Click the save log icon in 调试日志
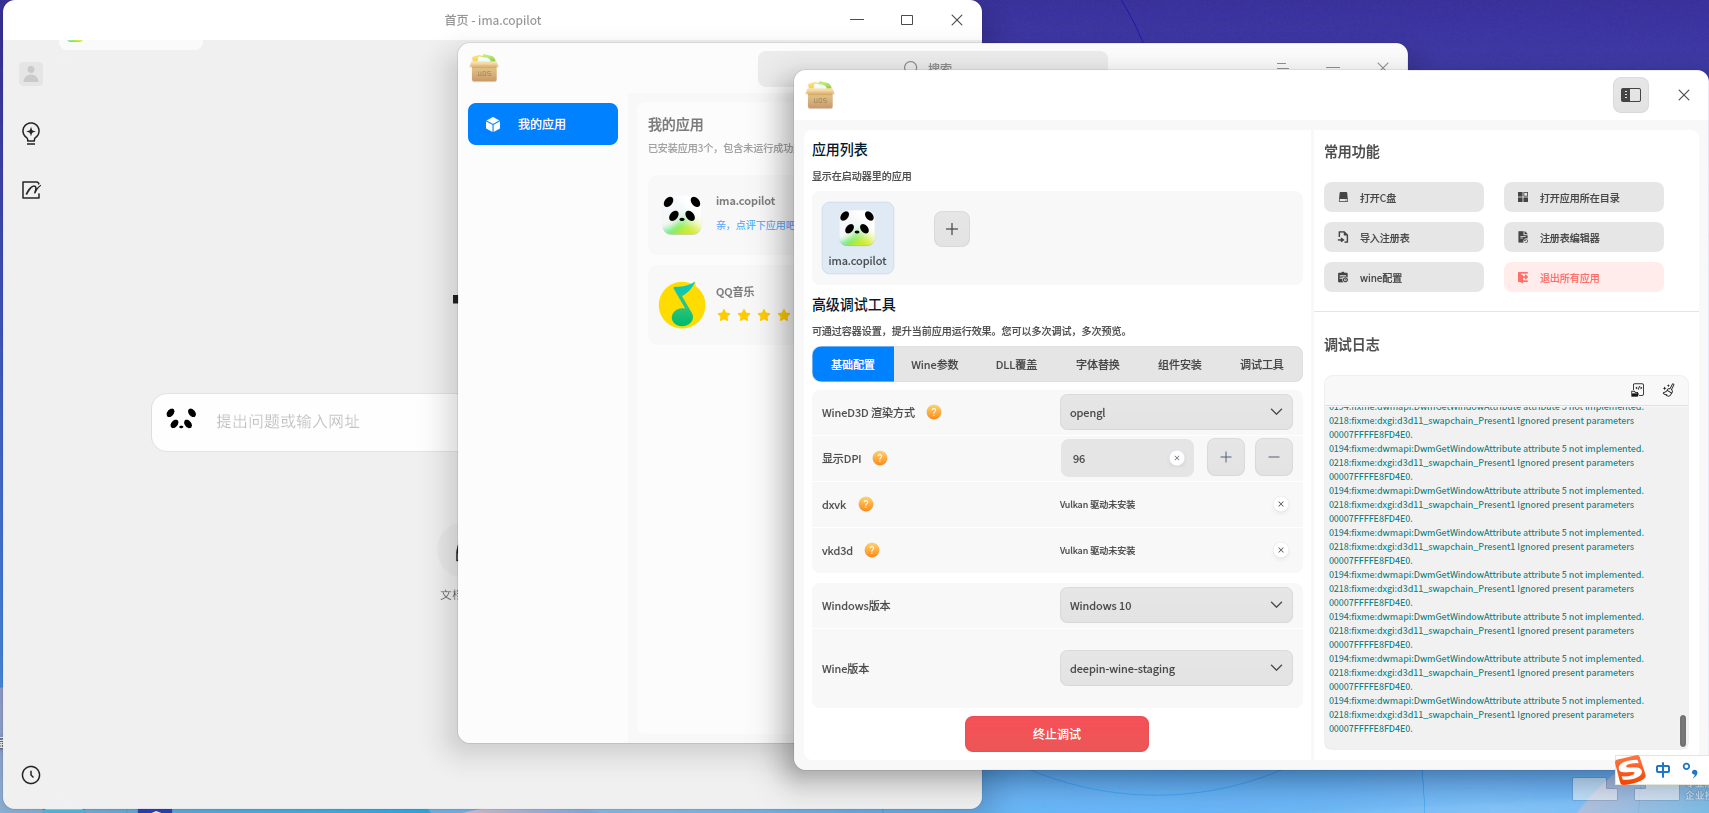This screenshot has width=1709, height=813. [x=1638, y=390]
